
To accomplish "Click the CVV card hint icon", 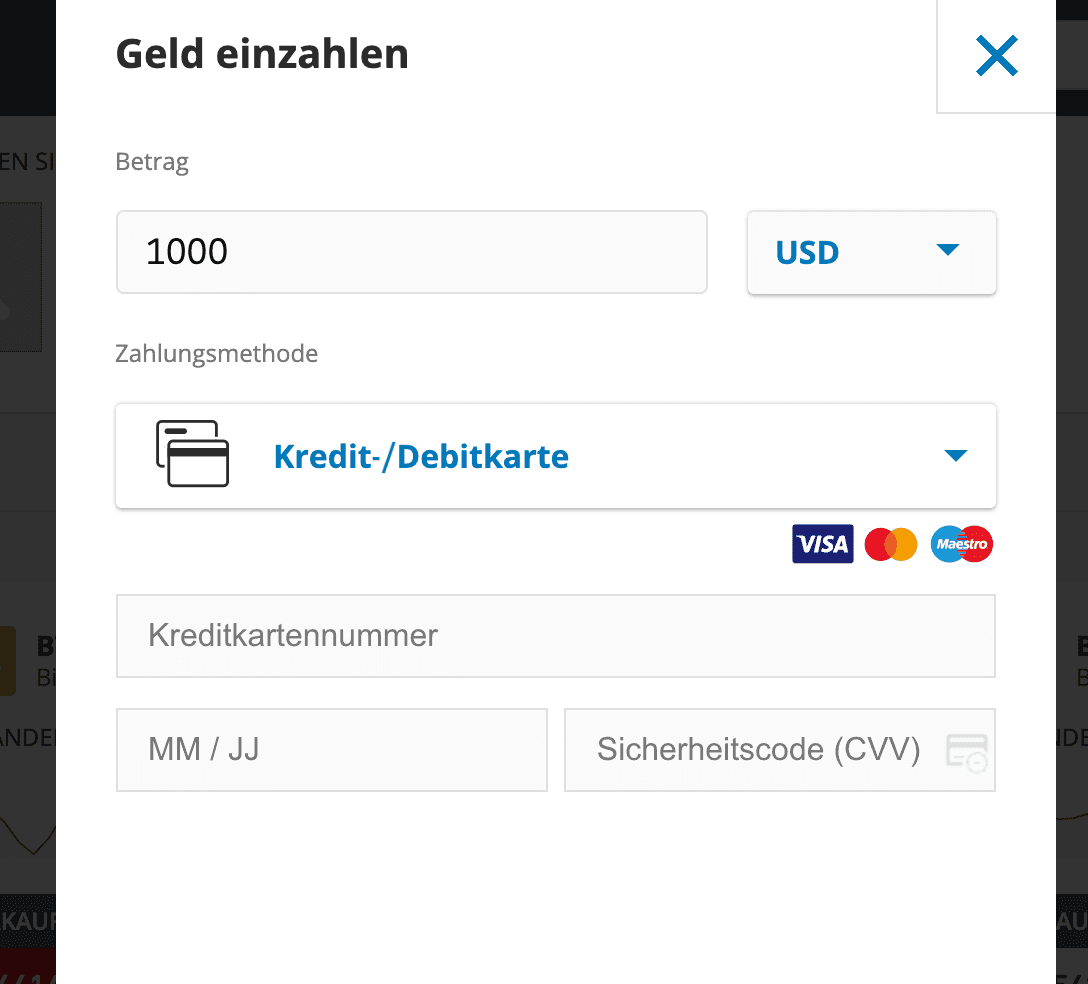I will (967, 752).
